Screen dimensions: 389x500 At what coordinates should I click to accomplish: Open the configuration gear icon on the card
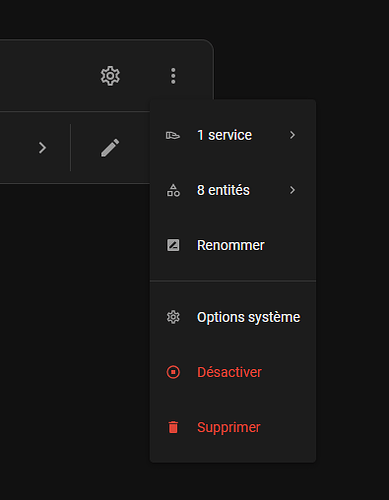tap(110, 76)
